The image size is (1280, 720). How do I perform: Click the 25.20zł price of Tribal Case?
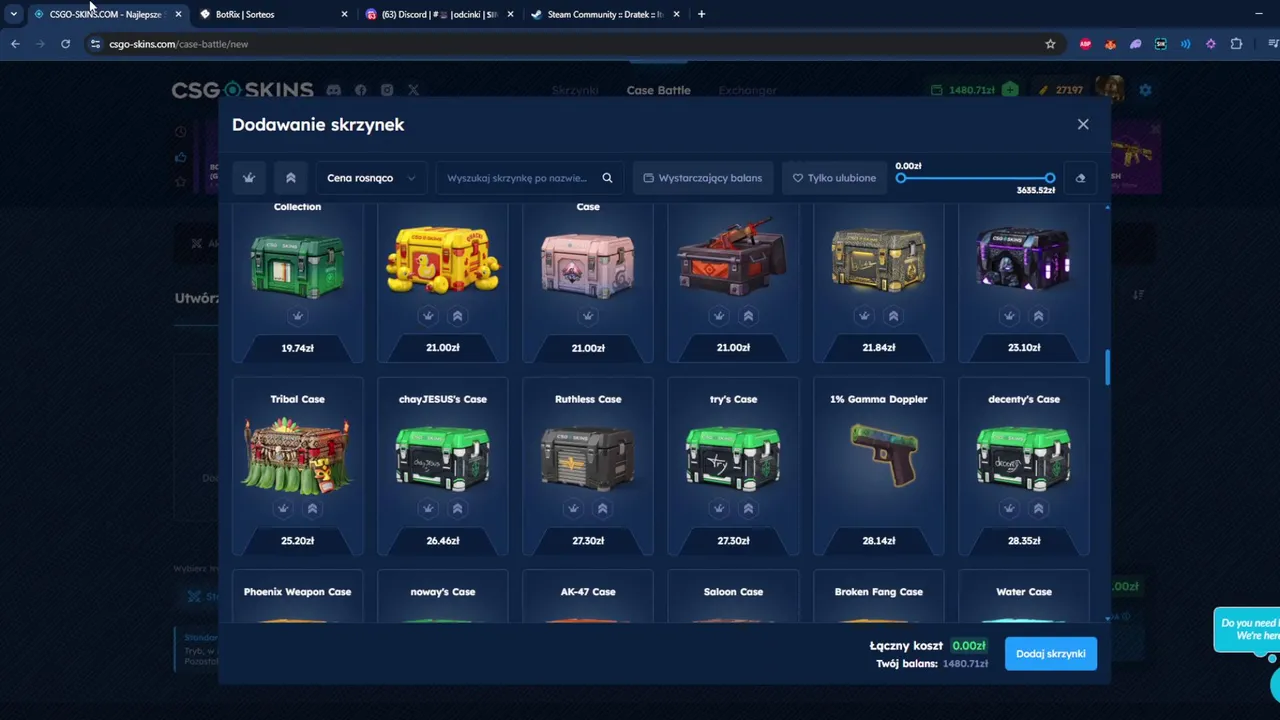click(x=297, y=541)
